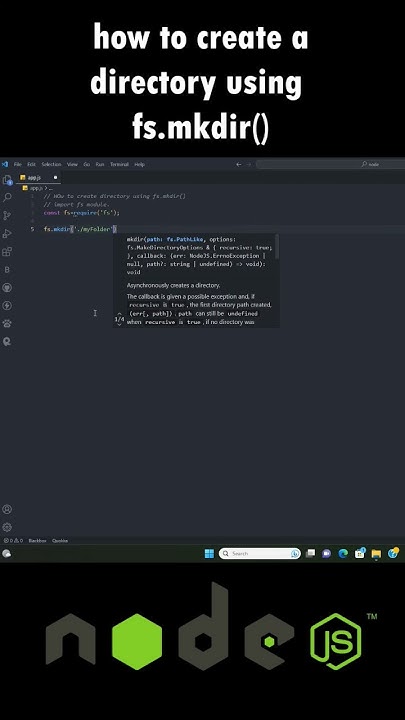Open the Terminal menu
This screenshot has width=405, height=720.
pos(119,164)
